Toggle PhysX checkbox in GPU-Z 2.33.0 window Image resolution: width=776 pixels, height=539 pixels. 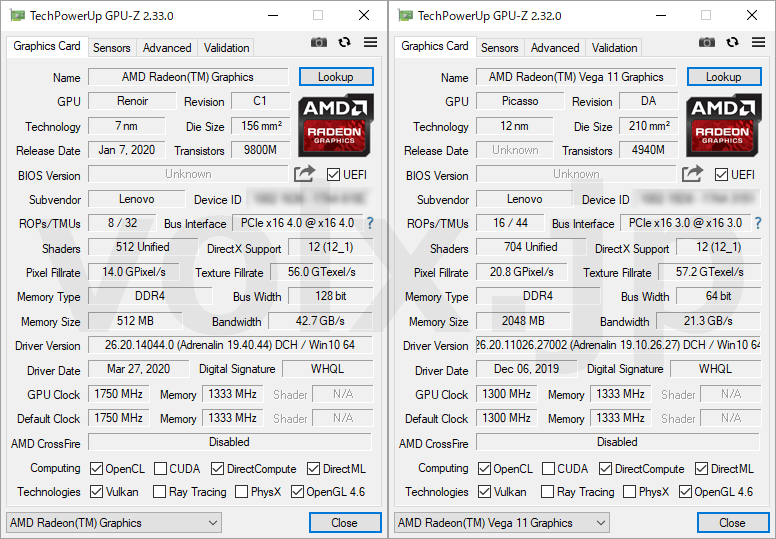coord(242,491)
